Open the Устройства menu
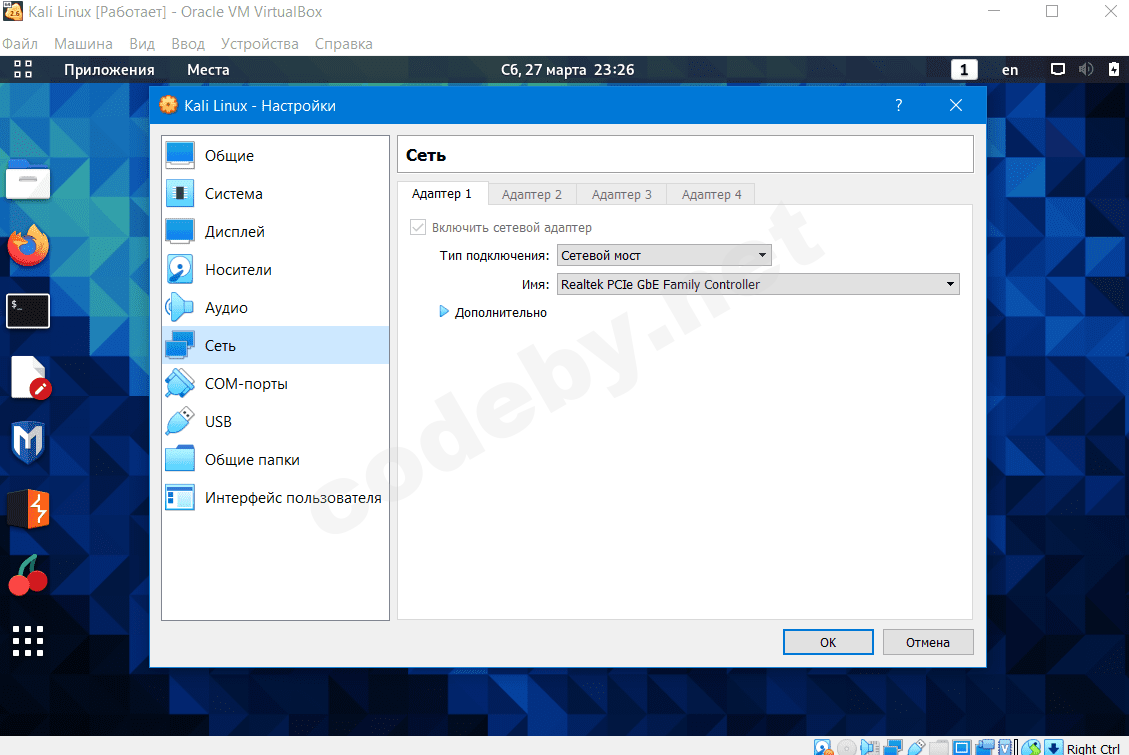This screenshot has width=1129, height=755. point(260,44)
